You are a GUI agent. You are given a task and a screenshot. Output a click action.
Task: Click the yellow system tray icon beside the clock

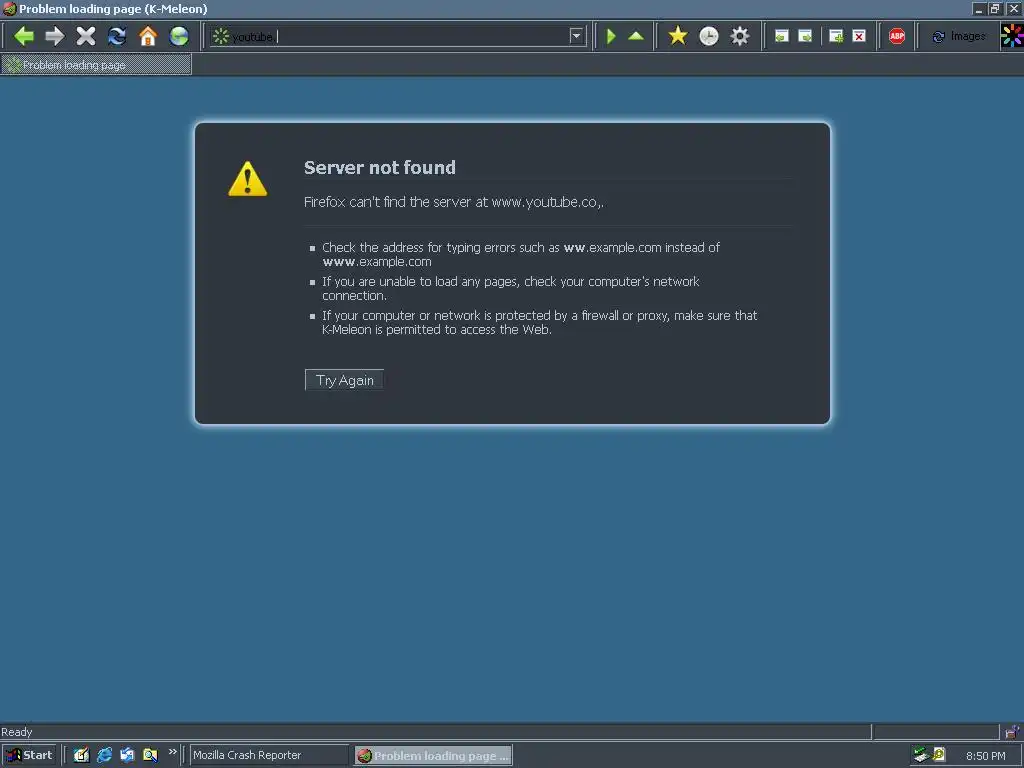939,754
